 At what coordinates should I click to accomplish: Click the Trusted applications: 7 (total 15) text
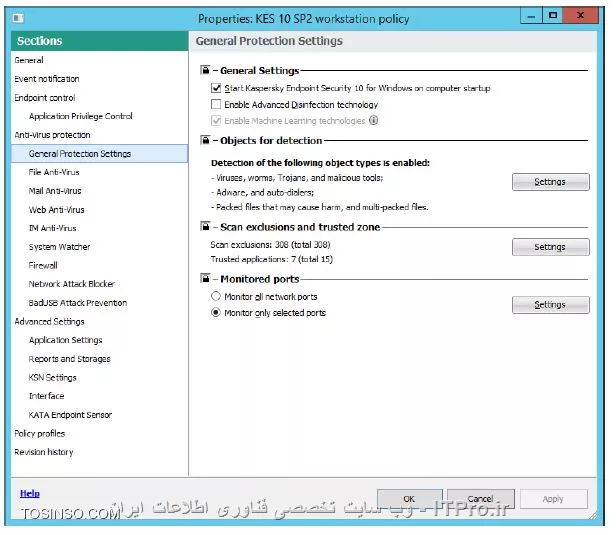click(272, 259)
